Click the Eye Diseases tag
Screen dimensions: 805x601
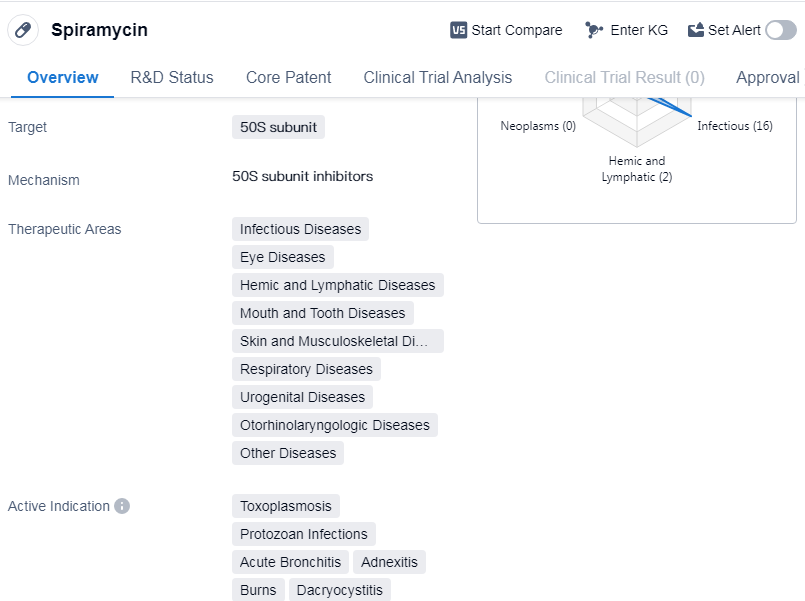tap(283, 257)
